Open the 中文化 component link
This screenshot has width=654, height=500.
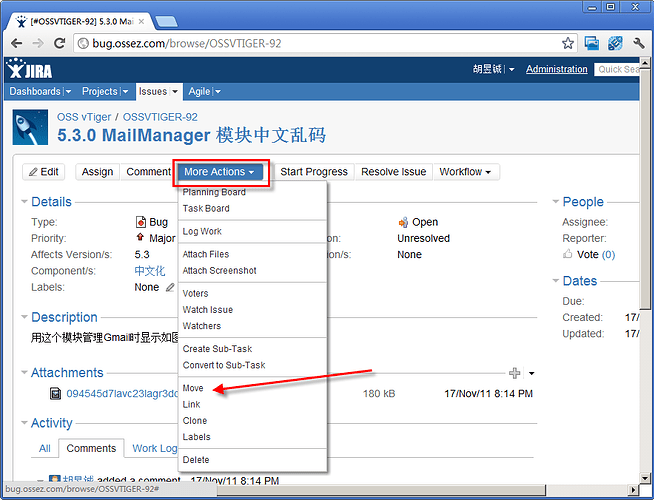click(x=150, y=271)
